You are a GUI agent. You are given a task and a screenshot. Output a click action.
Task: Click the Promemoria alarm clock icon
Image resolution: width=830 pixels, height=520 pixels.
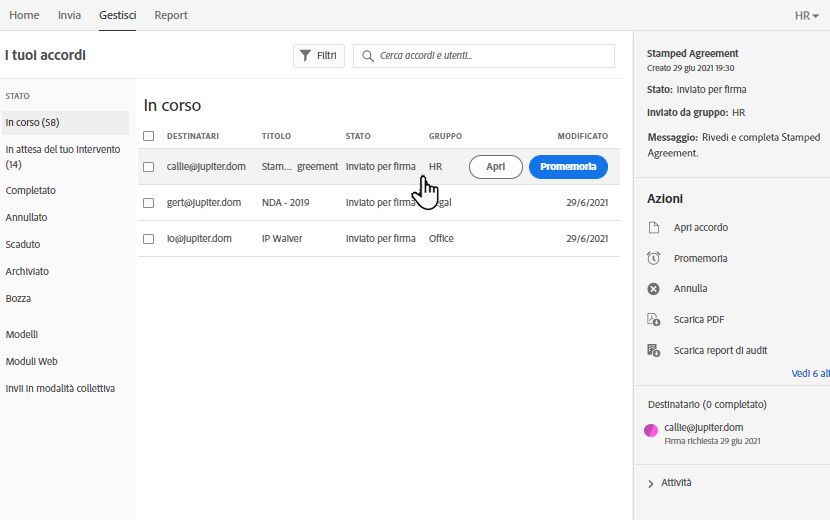[x=654, y=258]
